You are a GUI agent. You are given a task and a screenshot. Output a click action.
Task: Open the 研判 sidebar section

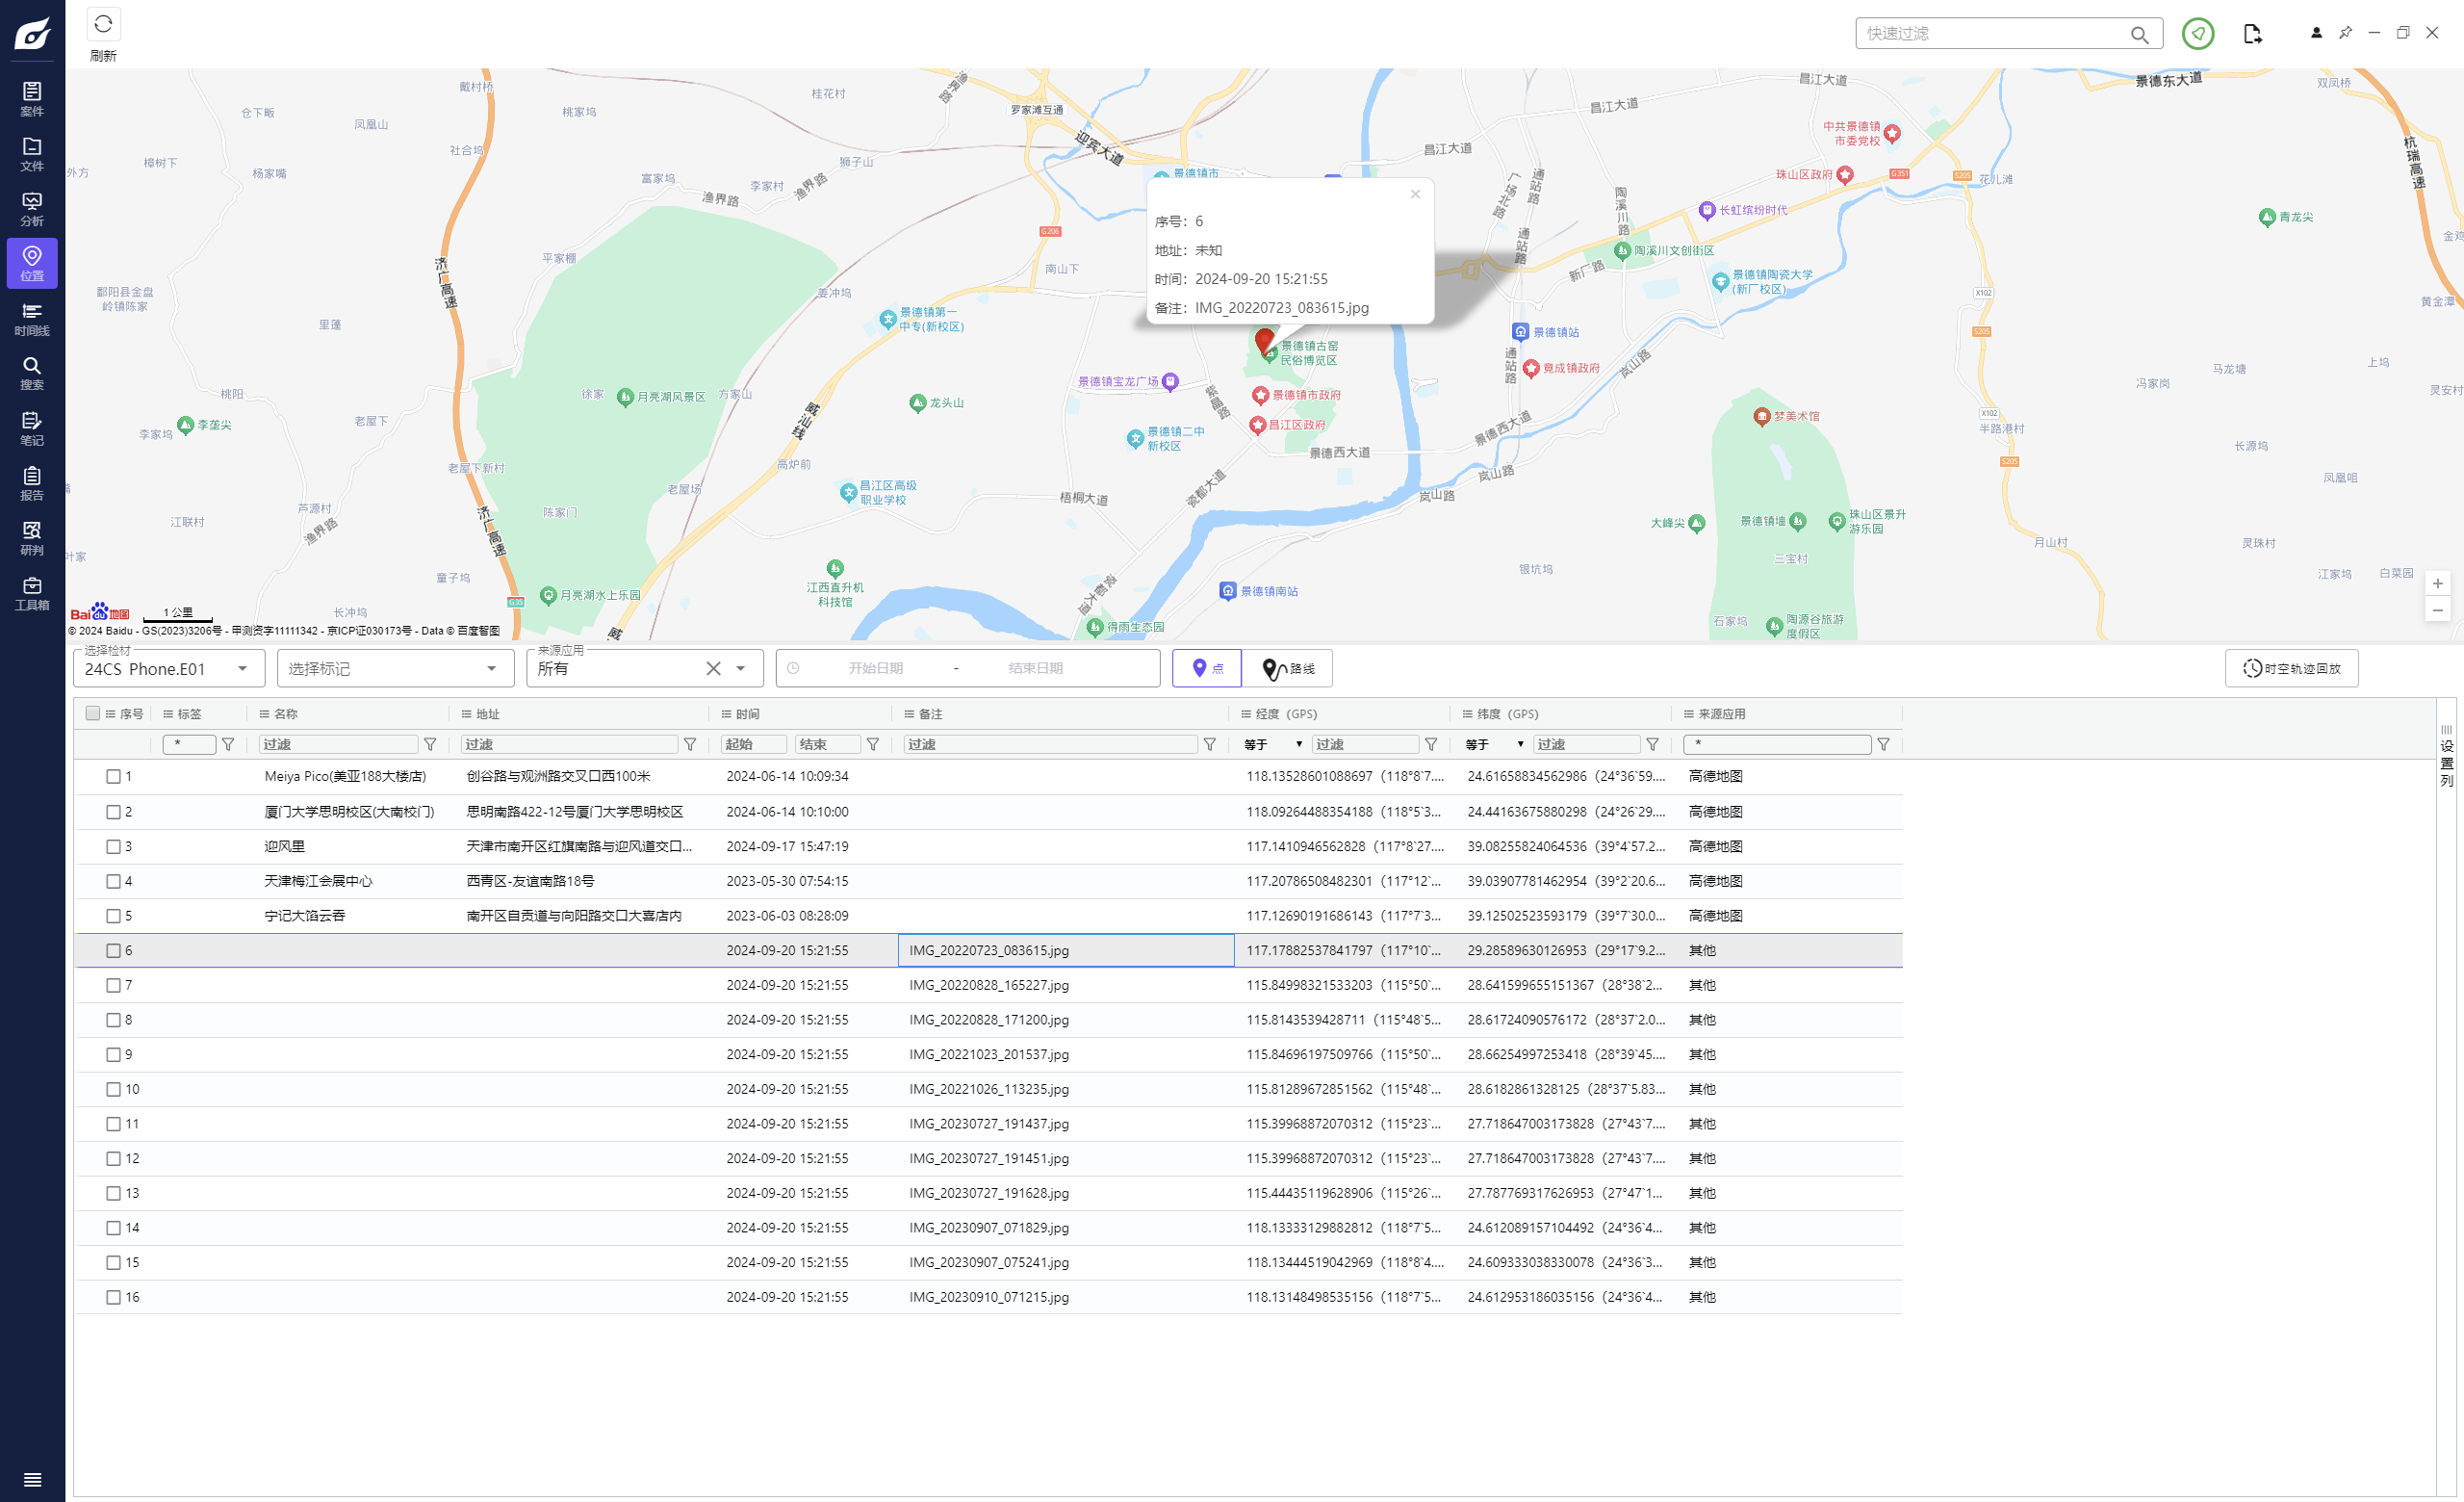click(x=32, y=539)
